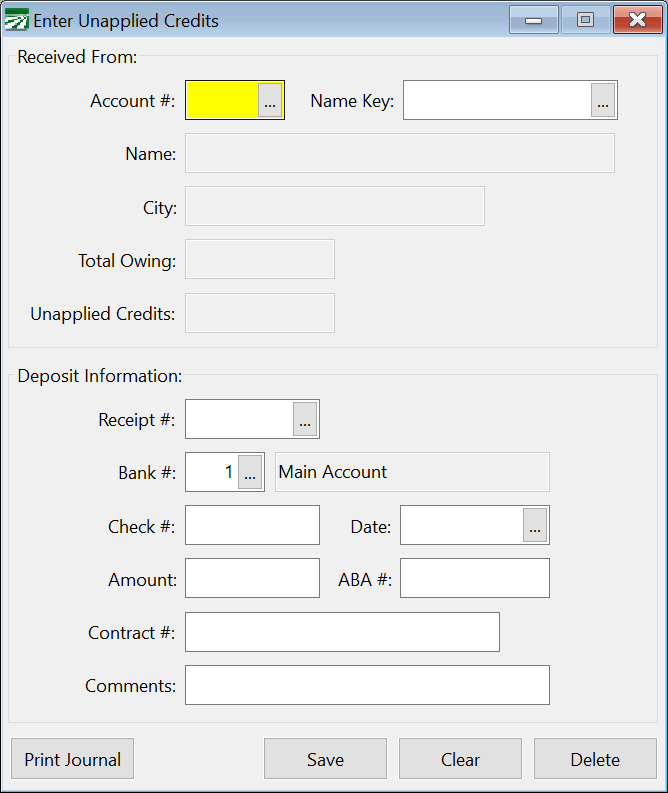Click the Amount input field

click(252, 578)
